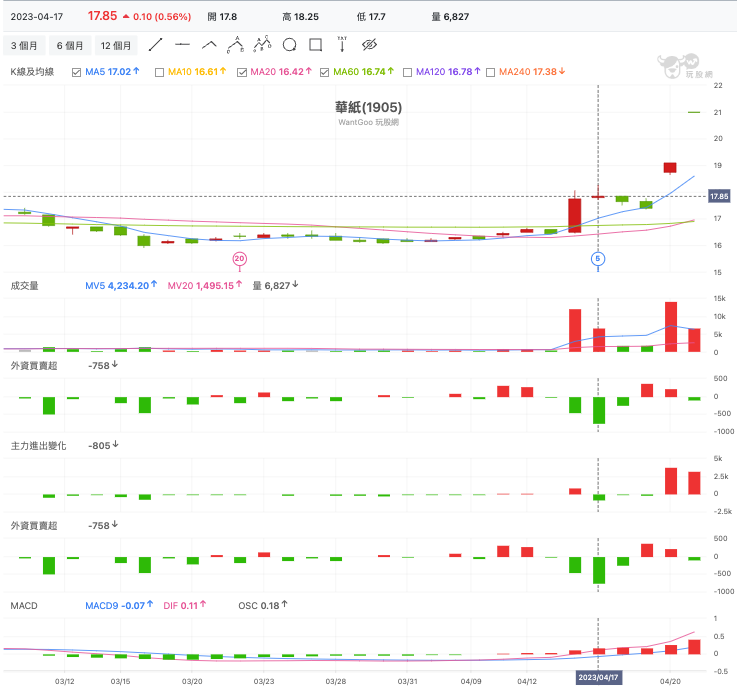
Task: Choose the angle line drawing tool
Action: pos(209,45)
